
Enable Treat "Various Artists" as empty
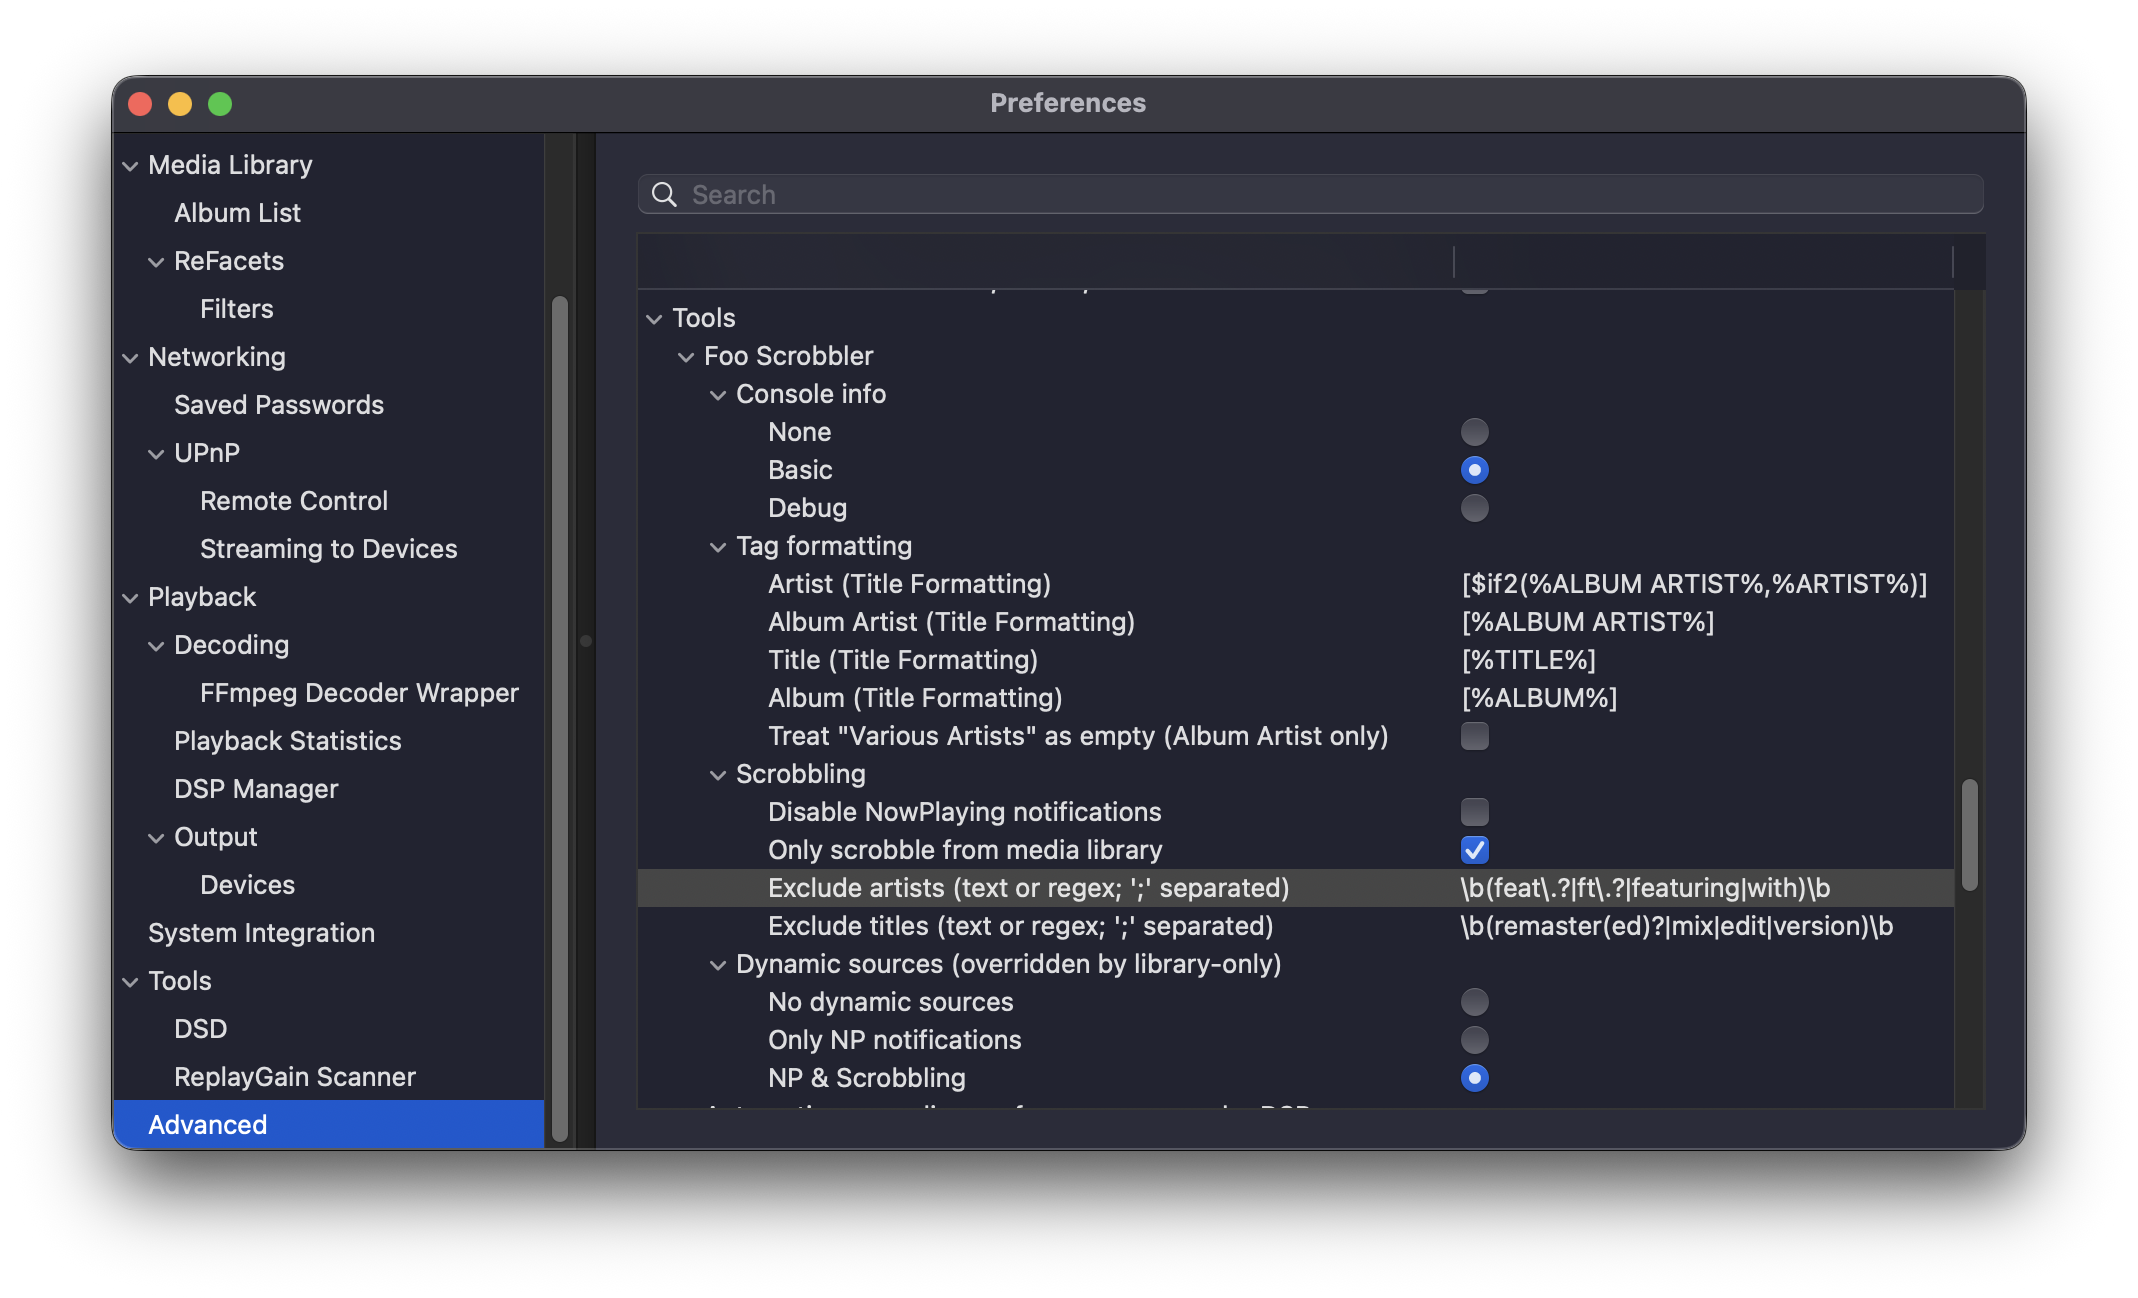1474,736
